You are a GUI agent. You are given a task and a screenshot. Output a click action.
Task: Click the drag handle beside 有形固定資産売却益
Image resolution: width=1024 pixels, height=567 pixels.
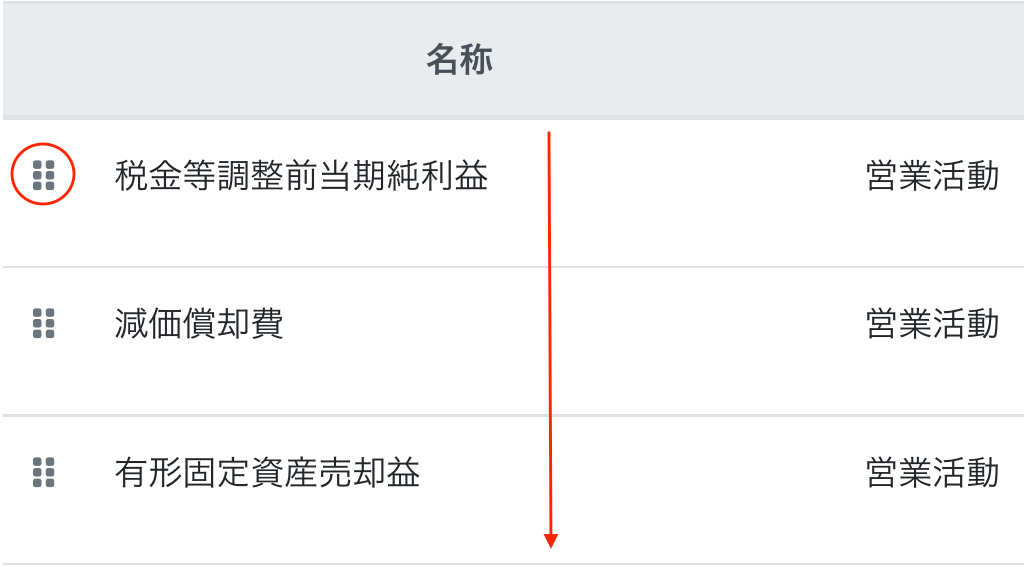[x=43, y=472]
